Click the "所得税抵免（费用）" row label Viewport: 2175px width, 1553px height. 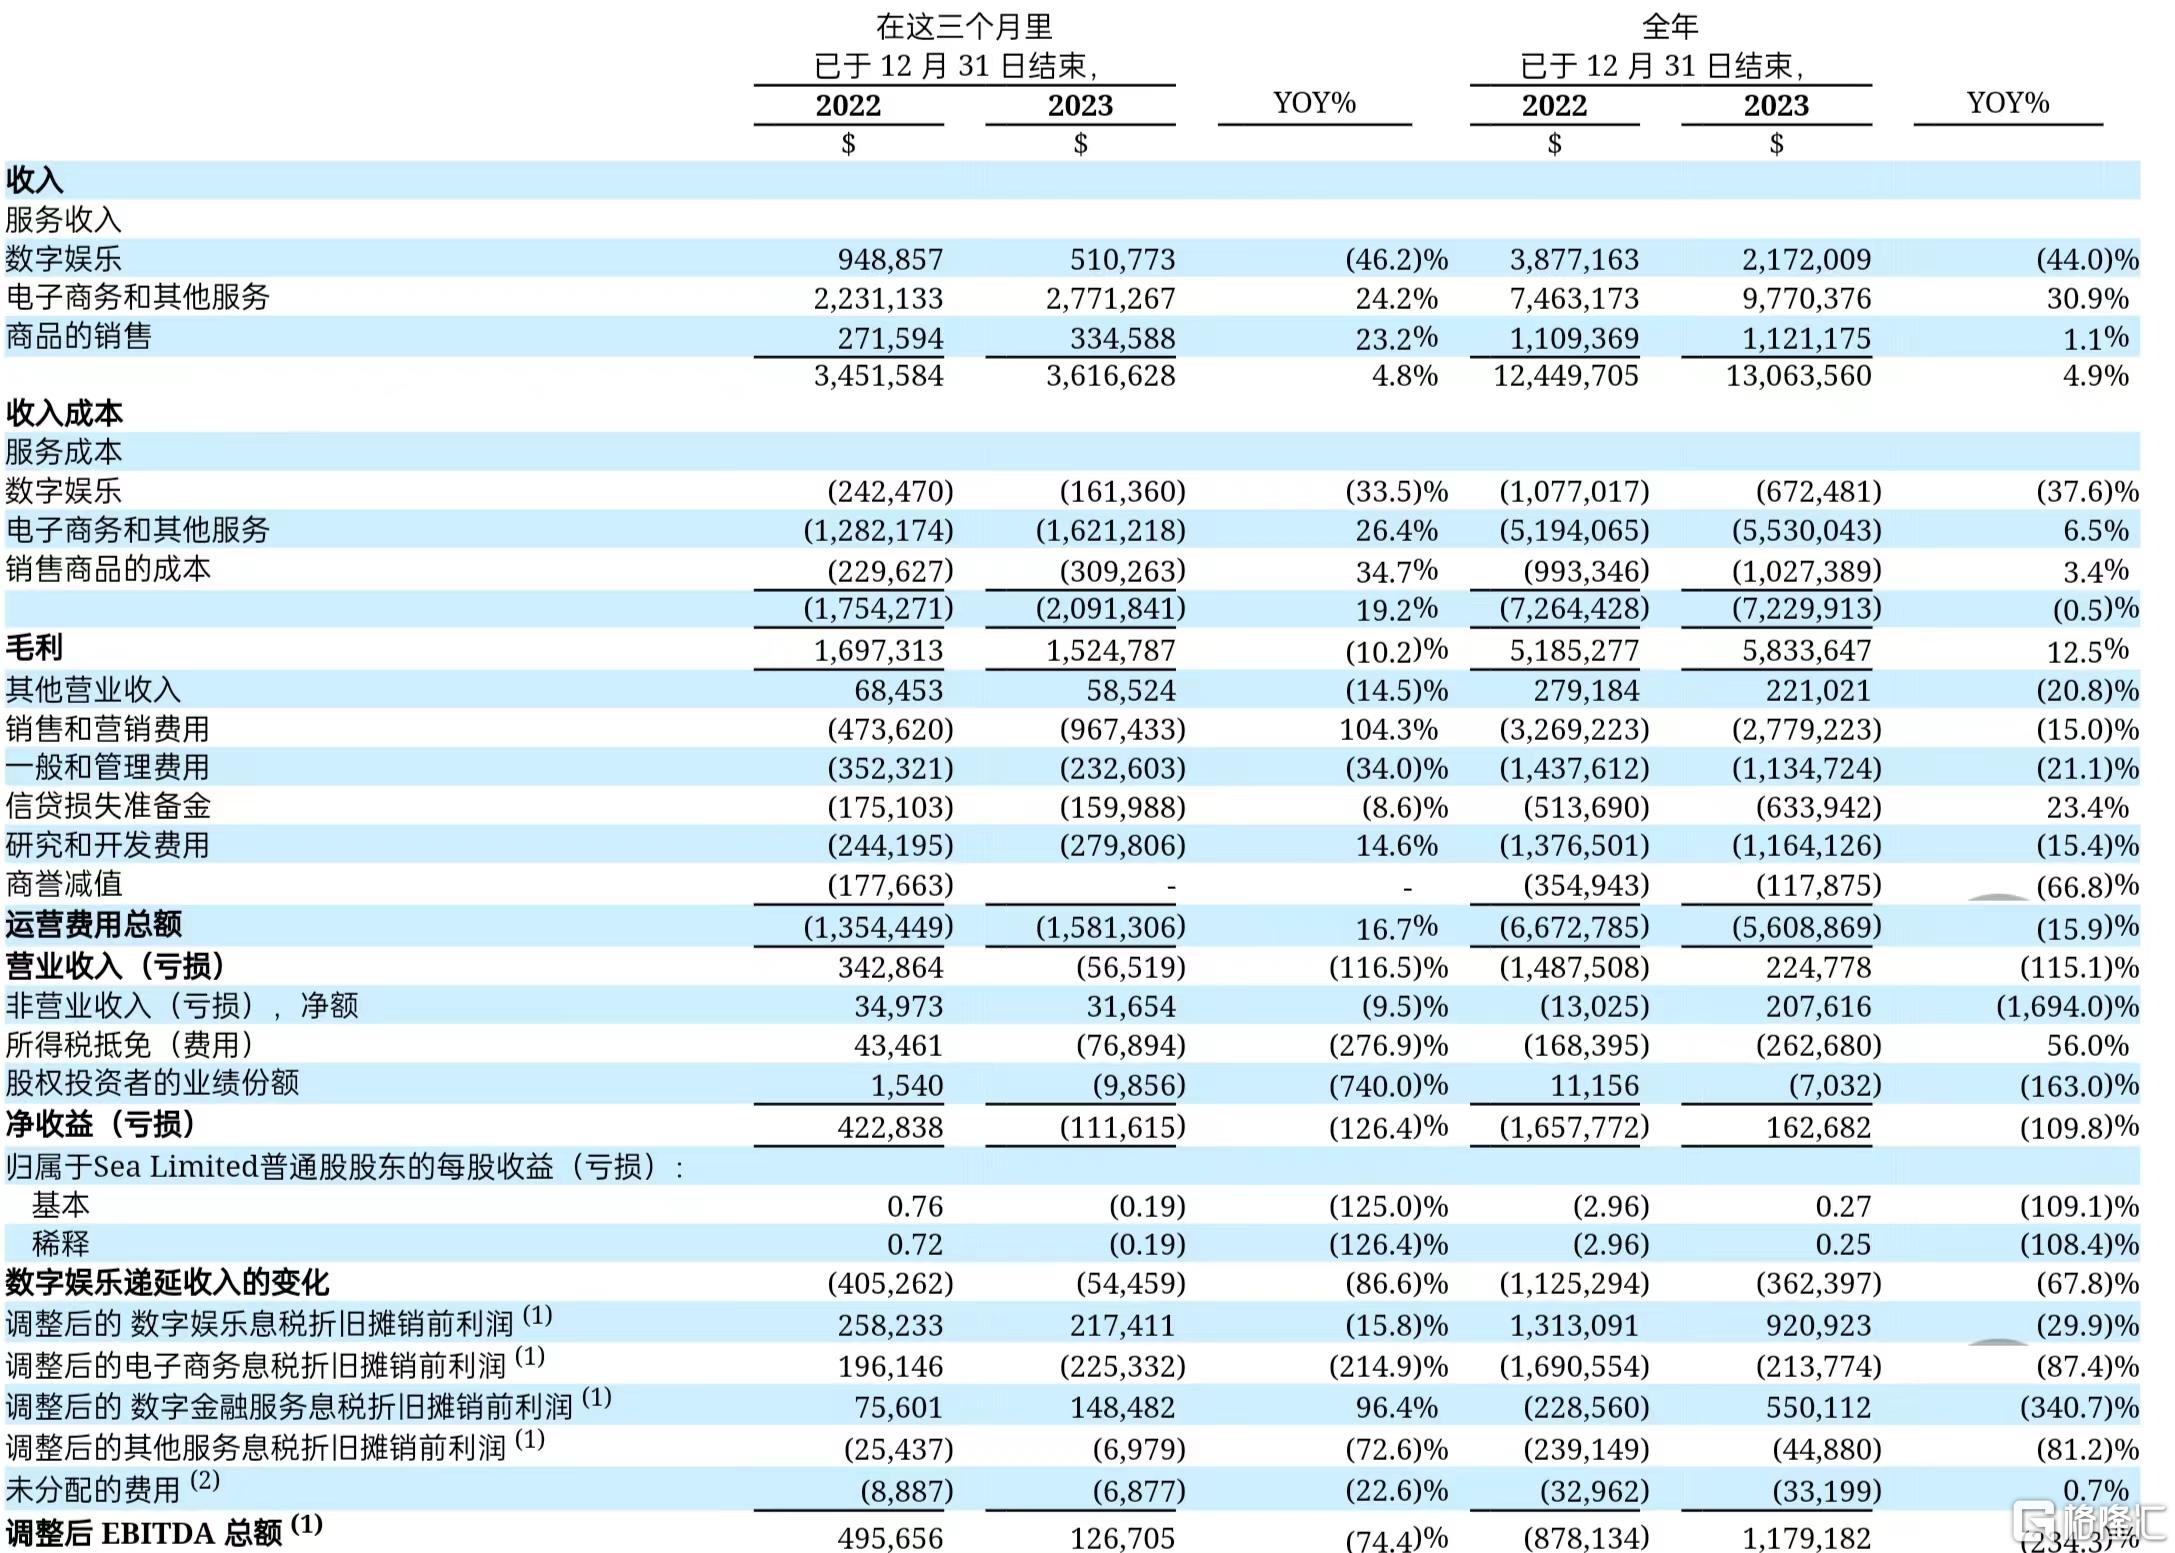(129, 1045)
